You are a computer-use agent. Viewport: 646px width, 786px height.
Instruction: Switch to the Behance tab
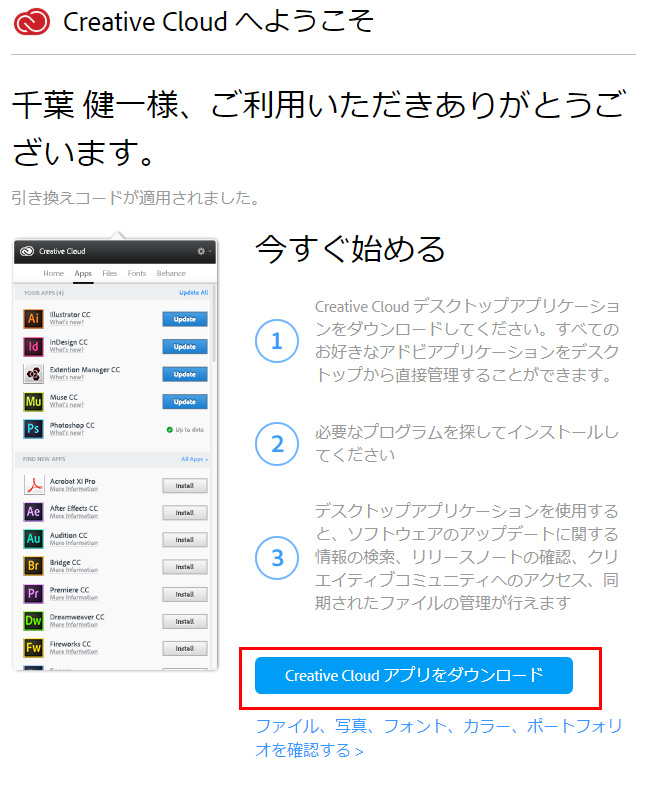[x=171, y=273]
